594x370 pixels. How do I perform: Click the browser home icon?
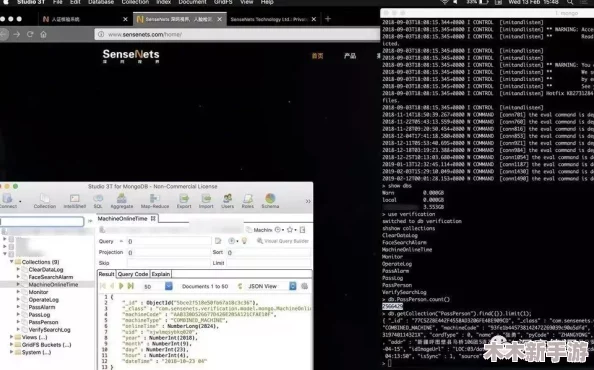coord(44,34)
